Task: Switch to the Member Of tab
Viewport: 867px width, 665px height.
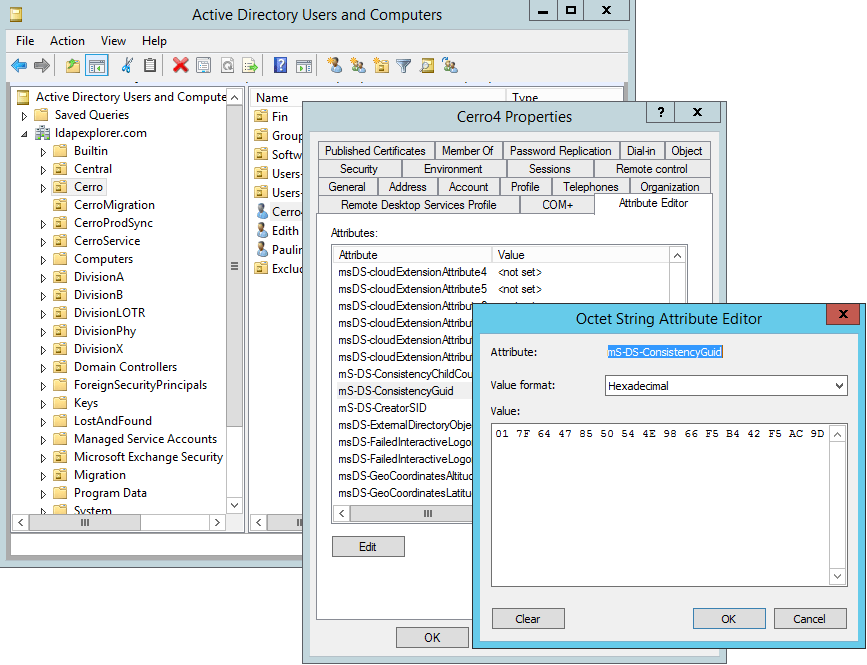Action: point(468,150)
